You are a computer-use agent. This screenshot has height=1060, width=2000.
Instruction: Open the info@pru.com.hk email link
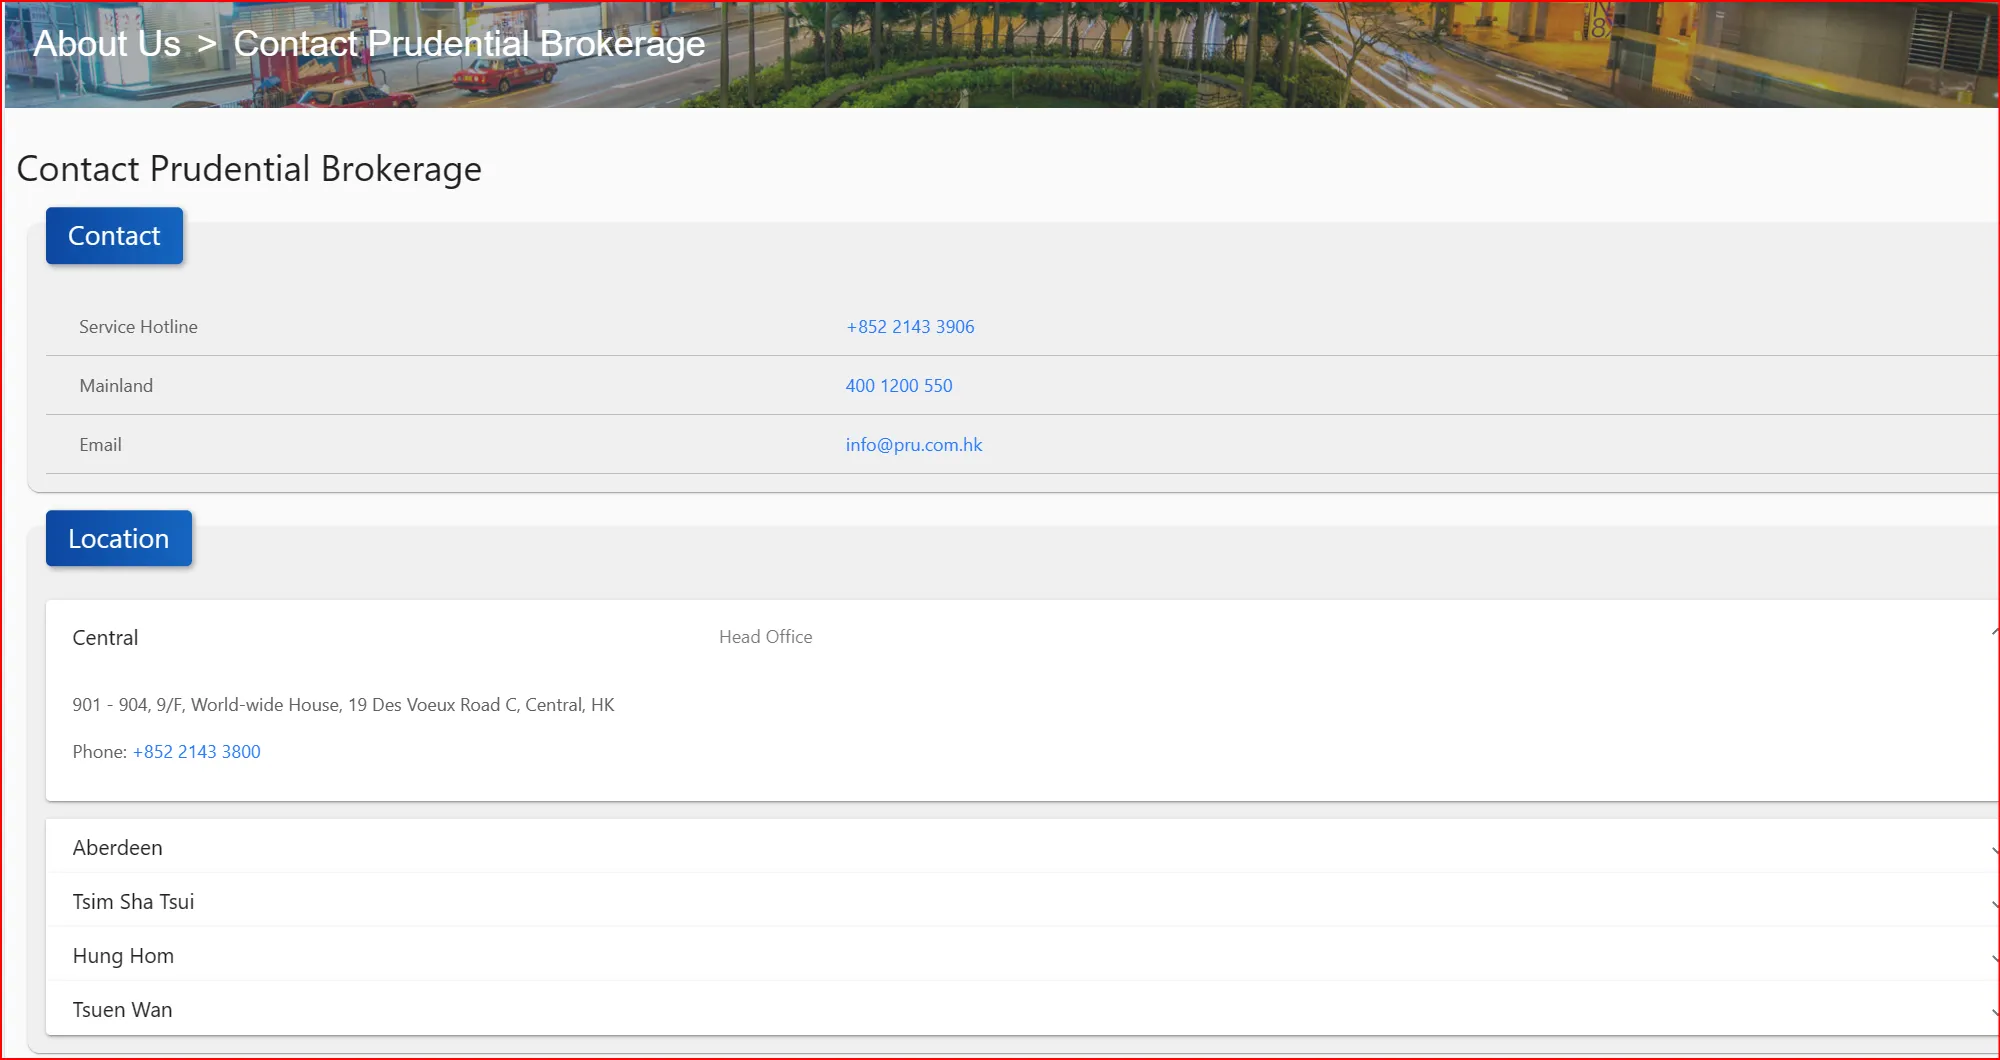point(914,445)
